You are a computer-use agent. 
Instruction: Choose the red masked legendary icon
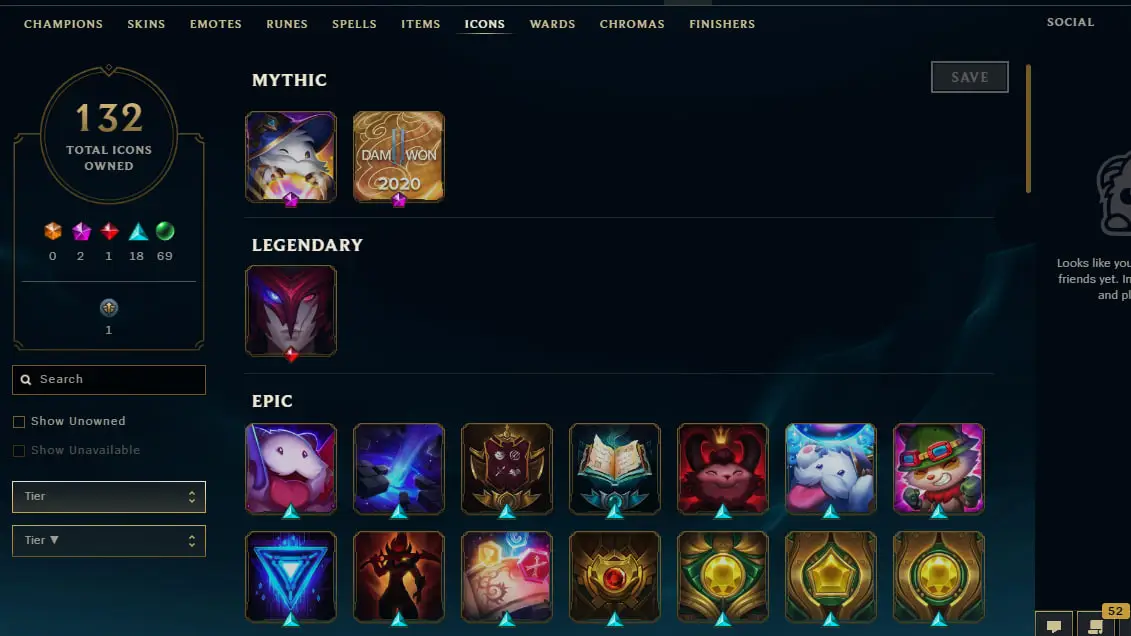291,311
